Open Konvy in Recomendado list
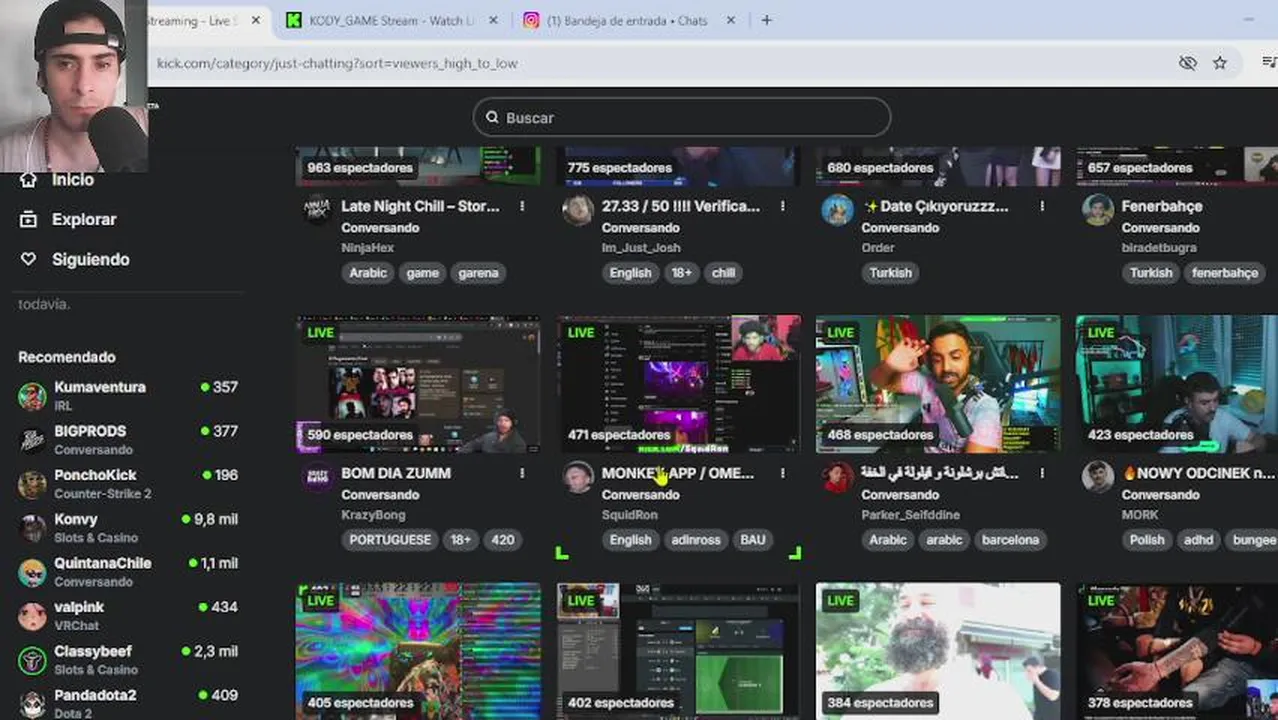The image size is (1278, 720). click(x=128, y=528)
